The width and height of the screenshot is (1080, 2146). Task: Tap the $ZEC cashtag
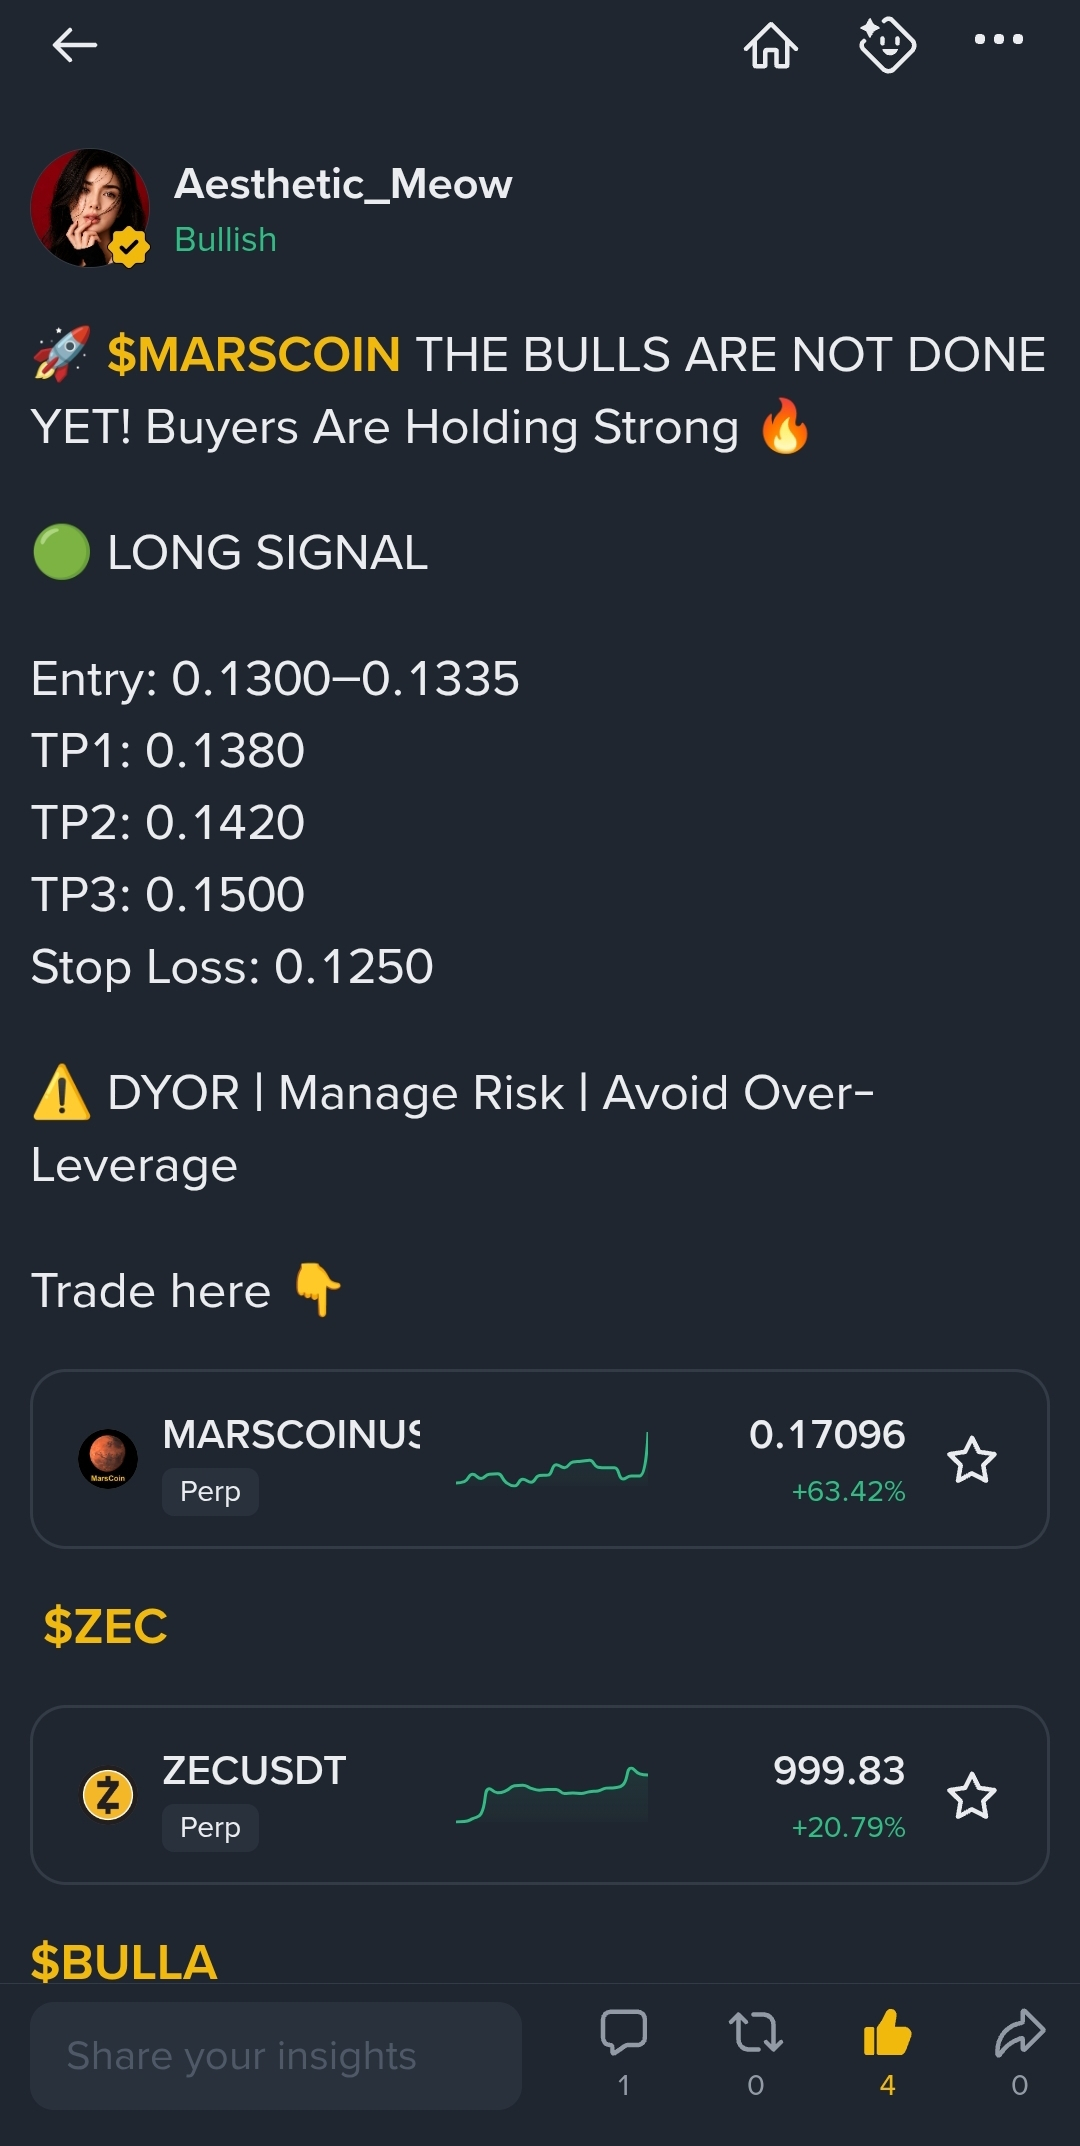(105, 1627)
